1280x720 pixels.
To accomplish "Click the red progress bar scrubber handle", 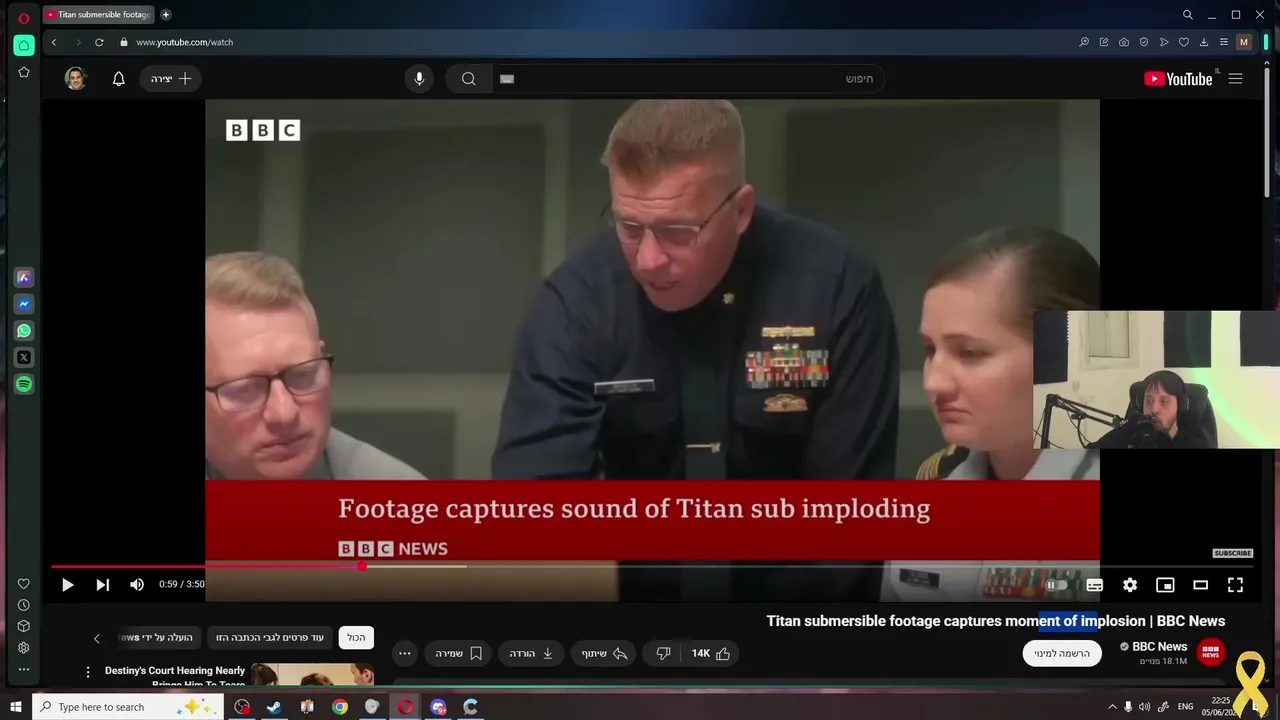I will [x=362, y=566].
